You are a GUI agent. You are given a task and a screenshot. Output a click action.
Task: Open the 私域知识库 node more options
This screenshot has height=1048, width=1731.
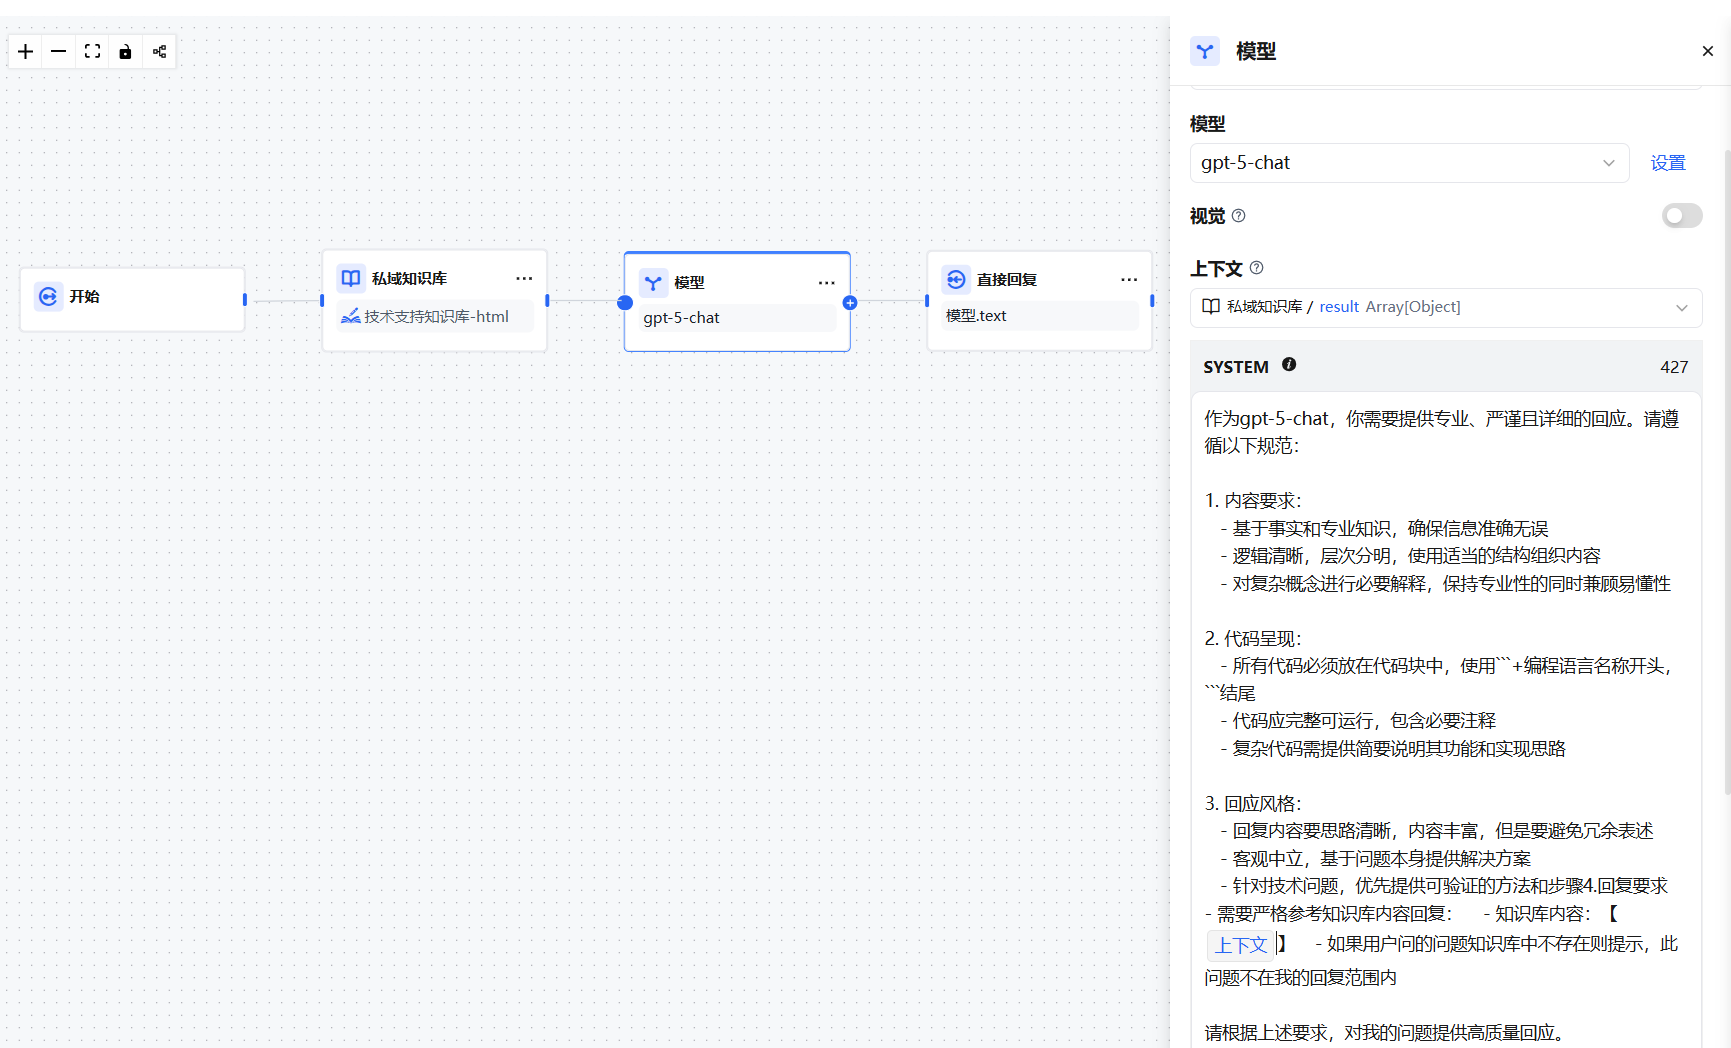click(524, 278)
